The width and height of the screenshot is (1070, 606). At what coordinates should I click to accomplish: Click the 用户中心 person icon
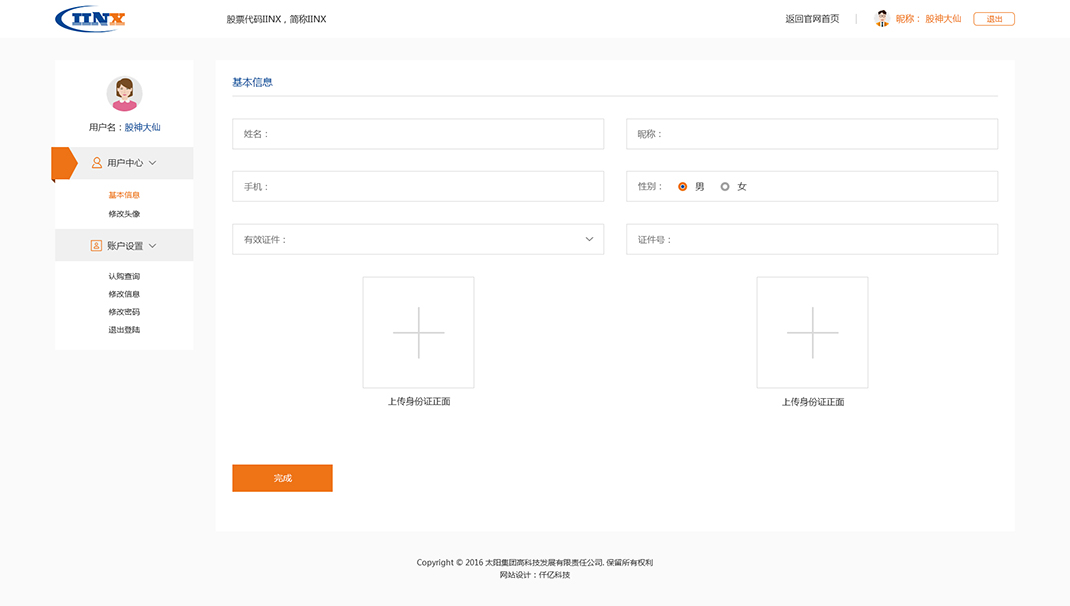97,163
